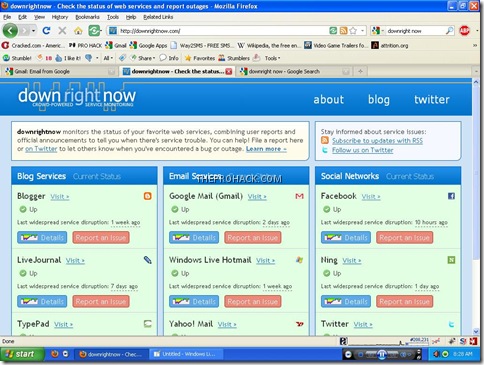Click the Firefox quick launch icon
Screen dimensions: 484x365
tap(55, 354)
